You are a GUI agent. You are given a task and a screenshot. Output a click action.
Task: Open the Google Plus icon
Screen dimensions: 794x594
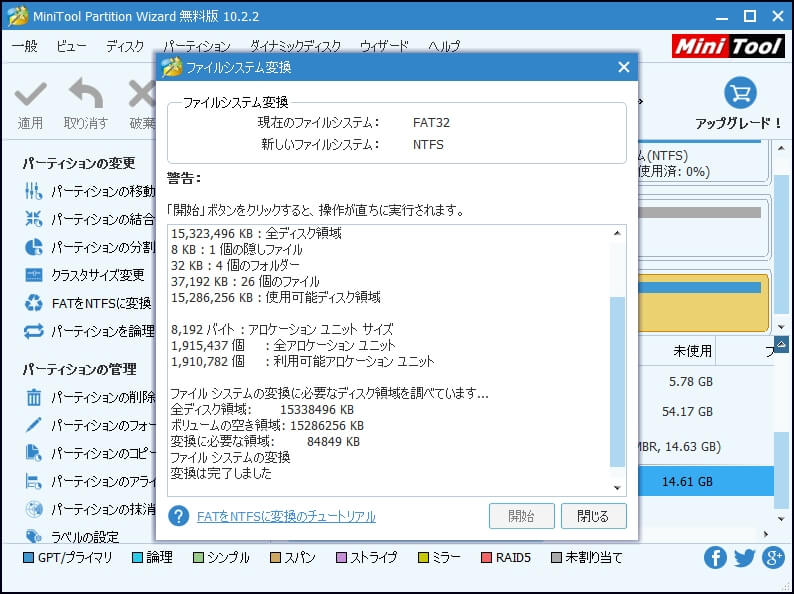(x=774, y=558)
